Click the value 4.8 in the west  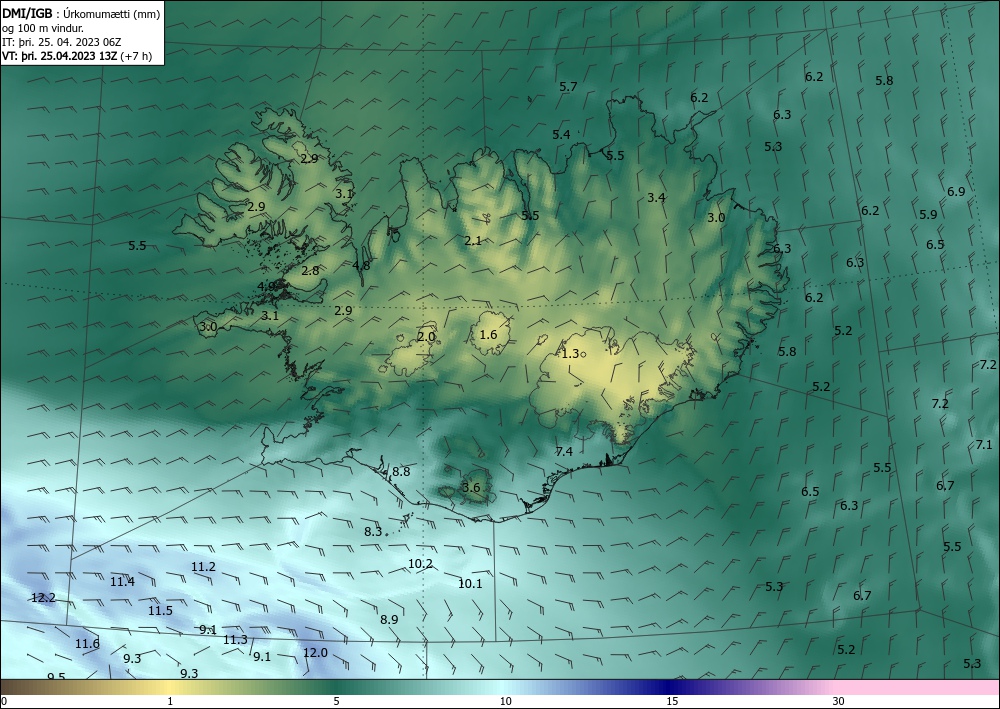(361, 266)
